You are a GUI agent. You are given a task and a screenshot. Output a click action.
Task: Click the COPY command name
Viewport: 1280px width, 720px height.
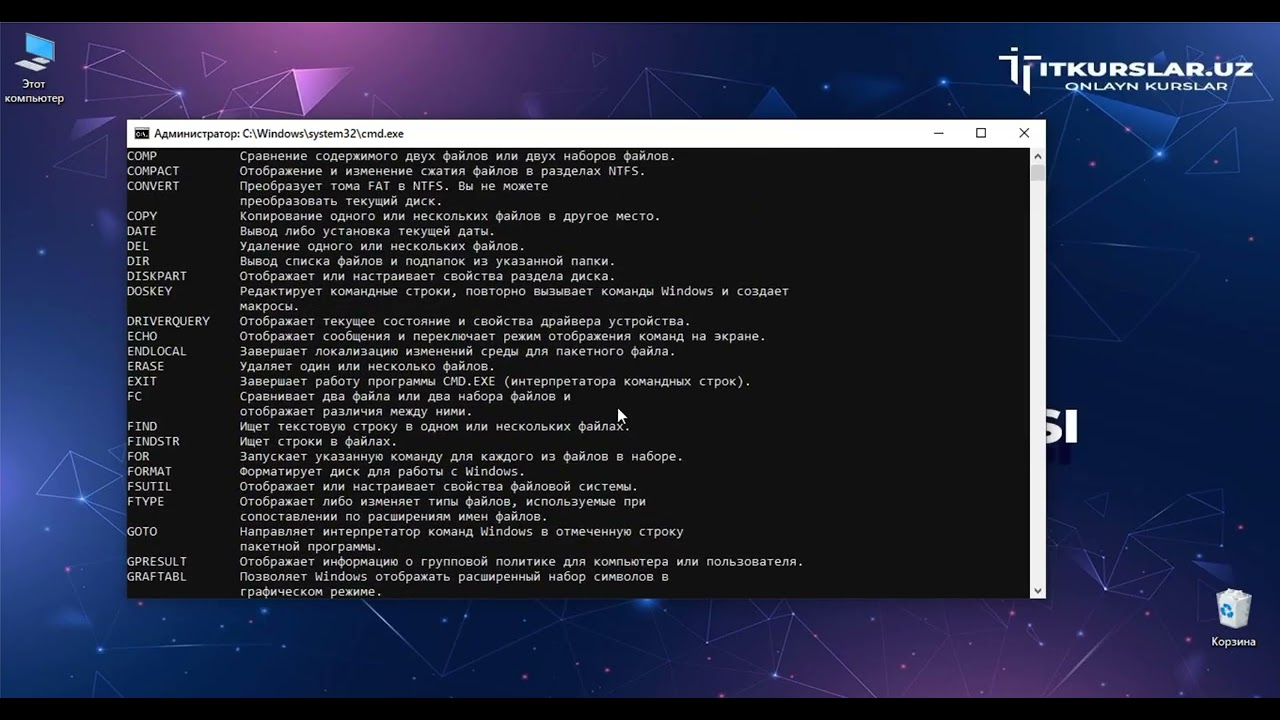pyautogui.click(x=142, y=216)
